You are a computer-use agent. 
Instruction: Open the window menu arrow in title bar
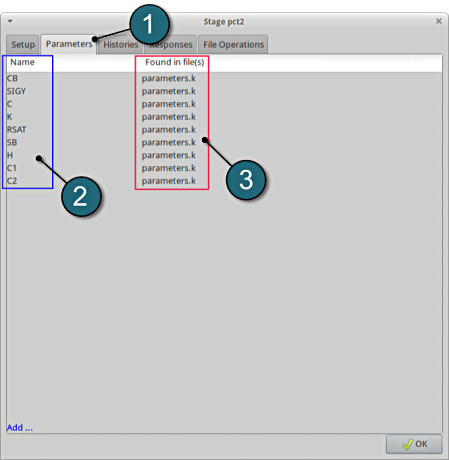10,21
